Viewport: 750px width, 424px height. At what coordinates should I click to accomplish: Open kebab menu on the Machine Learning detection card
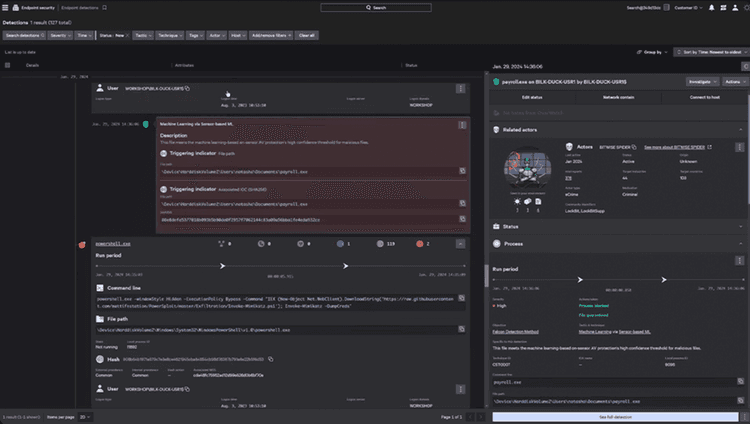[x=462, y=125]
